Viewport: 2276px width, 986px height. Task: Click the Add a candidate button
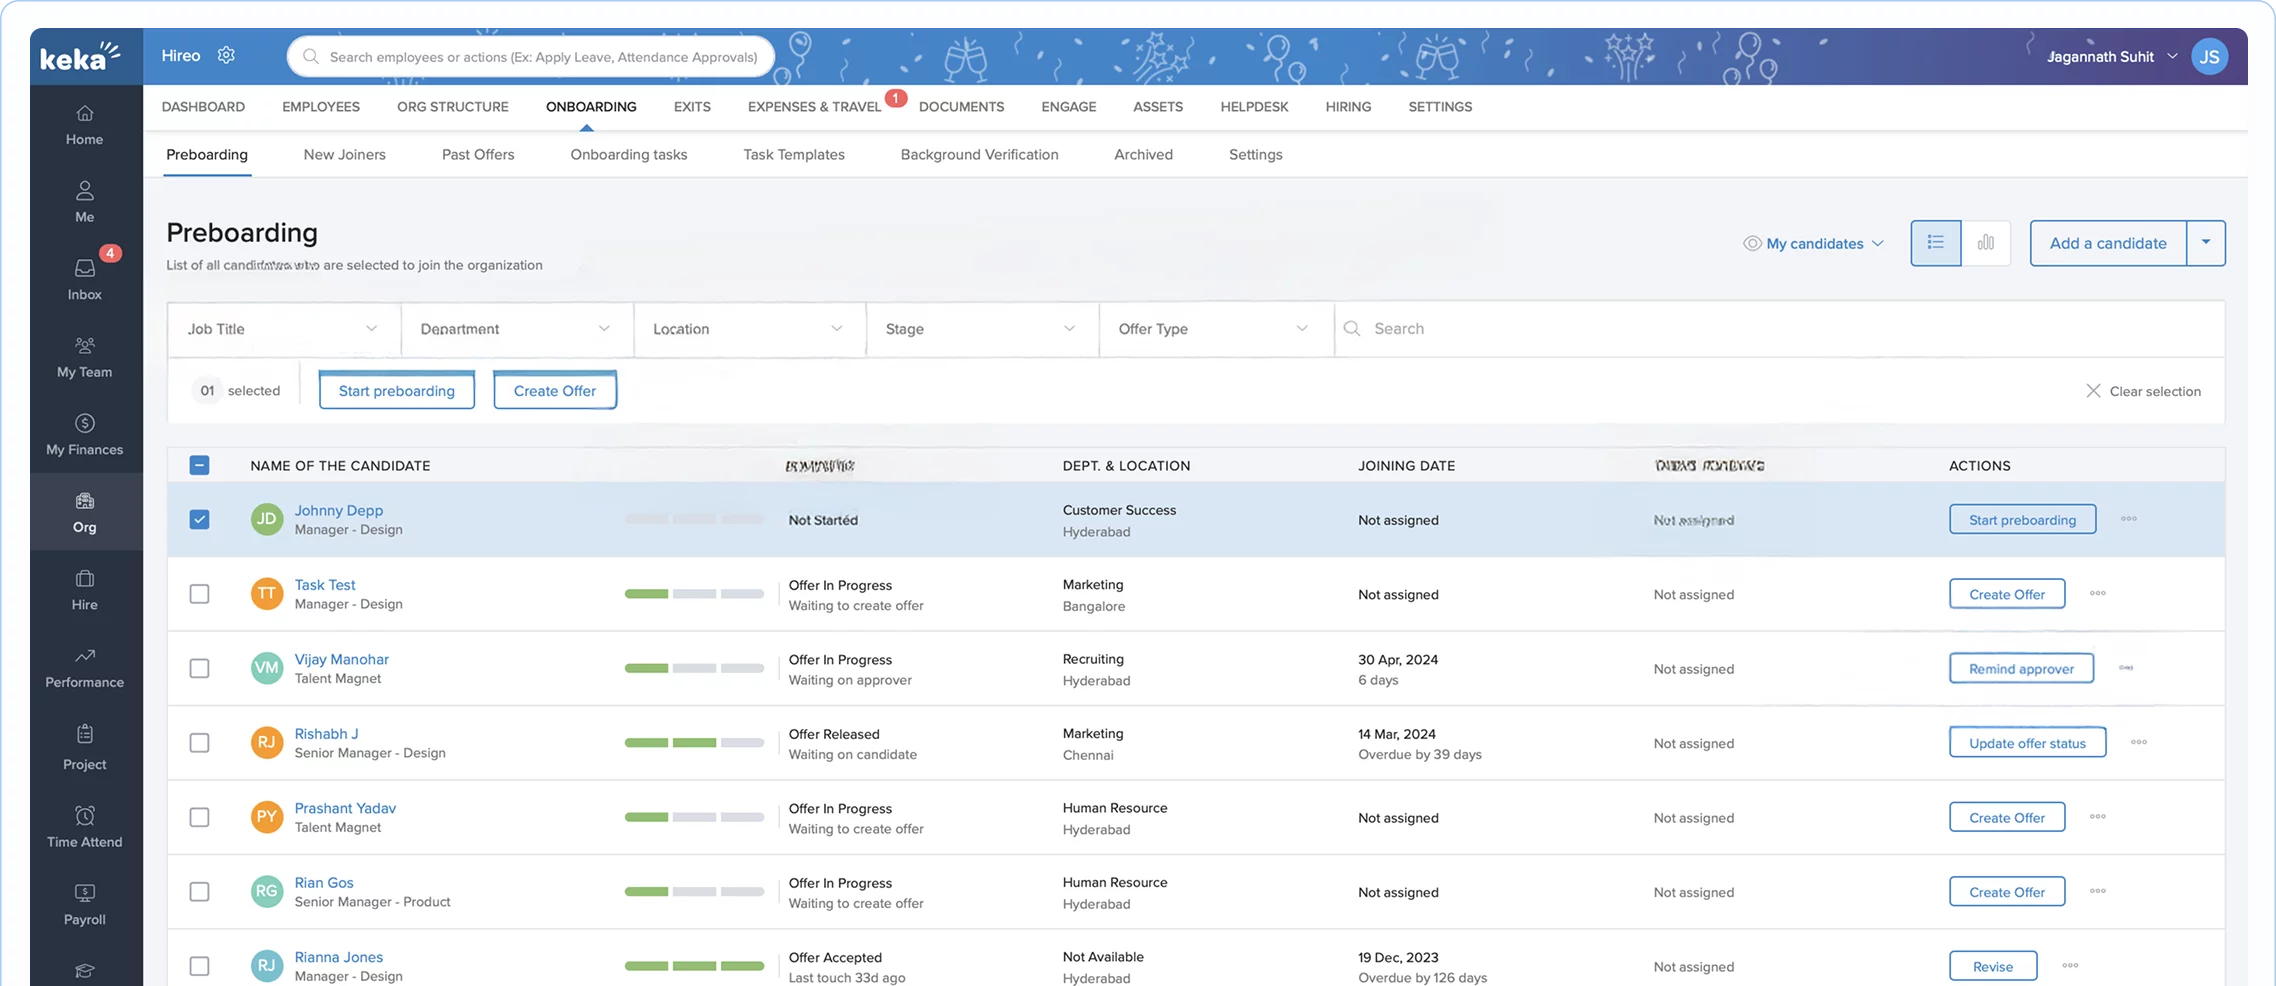[x=2108, y=243]
